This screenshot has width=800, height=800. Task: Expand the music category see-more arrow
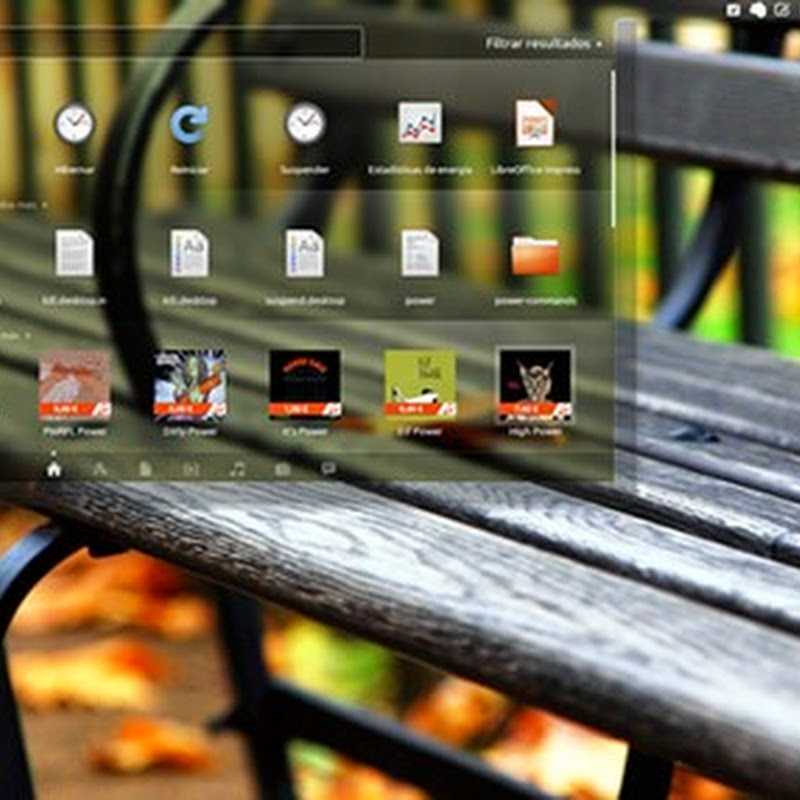pos(28,336)
